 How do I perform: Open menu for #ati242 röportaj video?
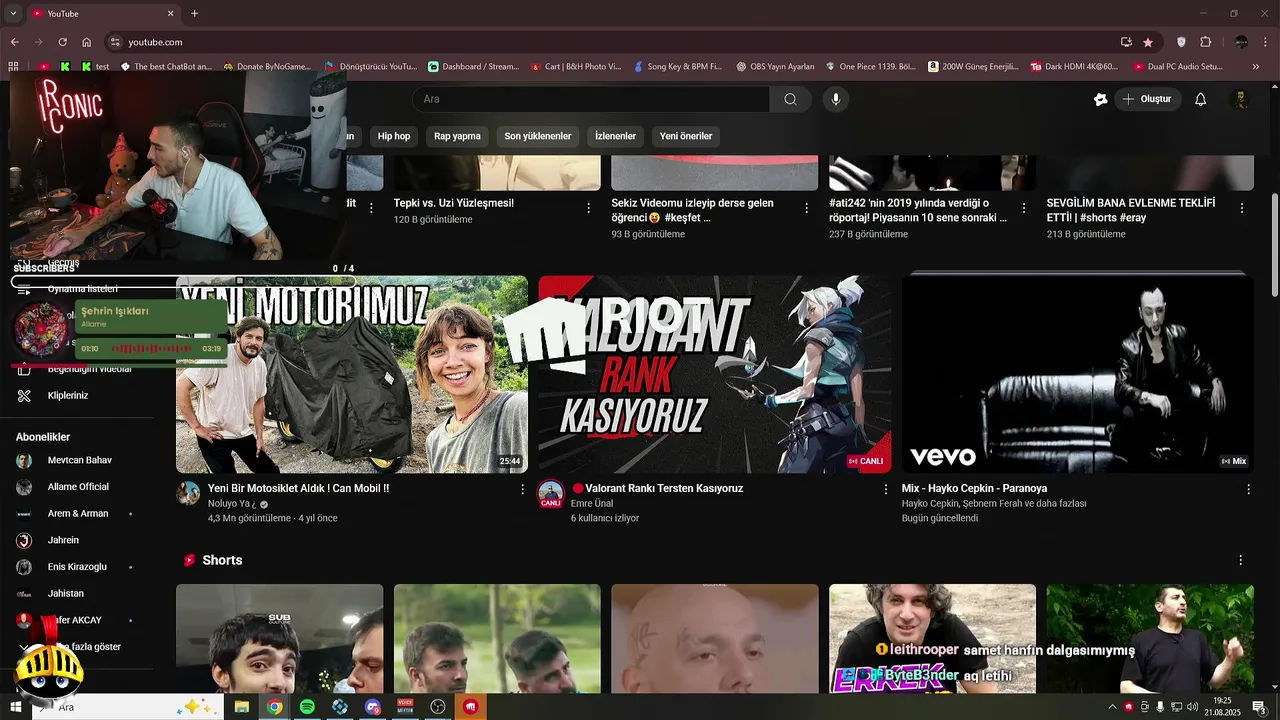tap(1024, 208)
